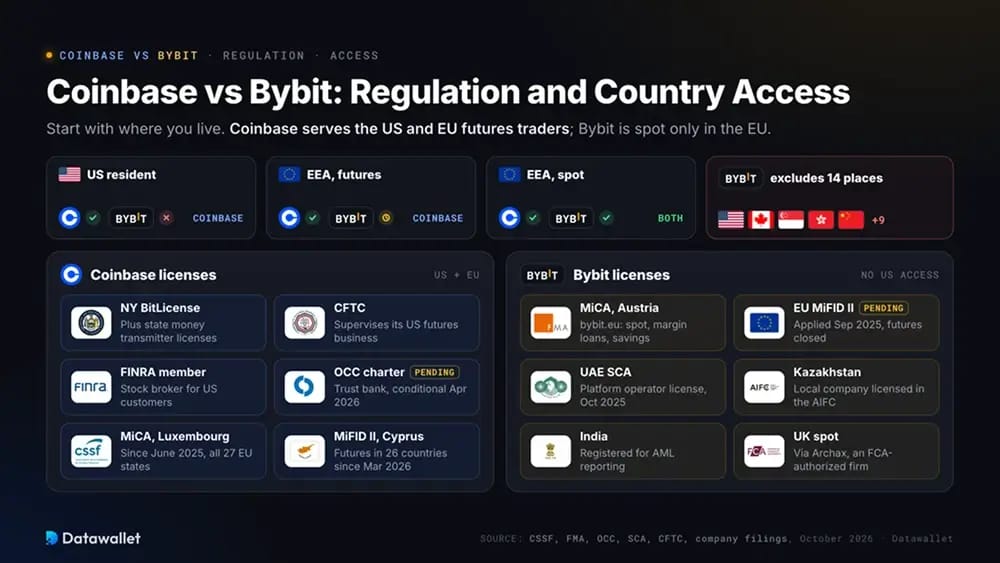Click the EU flag in the EEA, spot card
The height and width of the screenshot is (563, 1000).
coord(510,174)
